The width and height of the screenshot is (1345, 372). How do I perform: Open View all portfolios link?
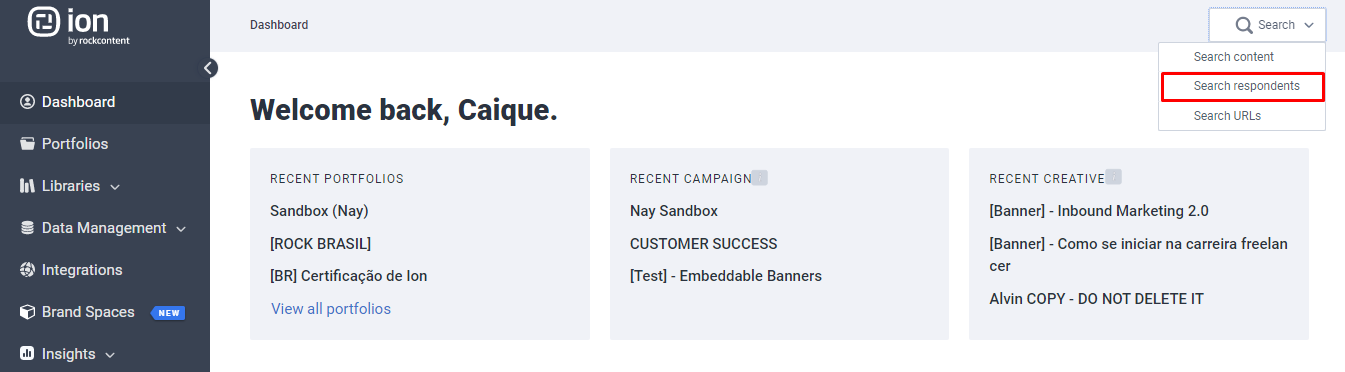(331, 309)
